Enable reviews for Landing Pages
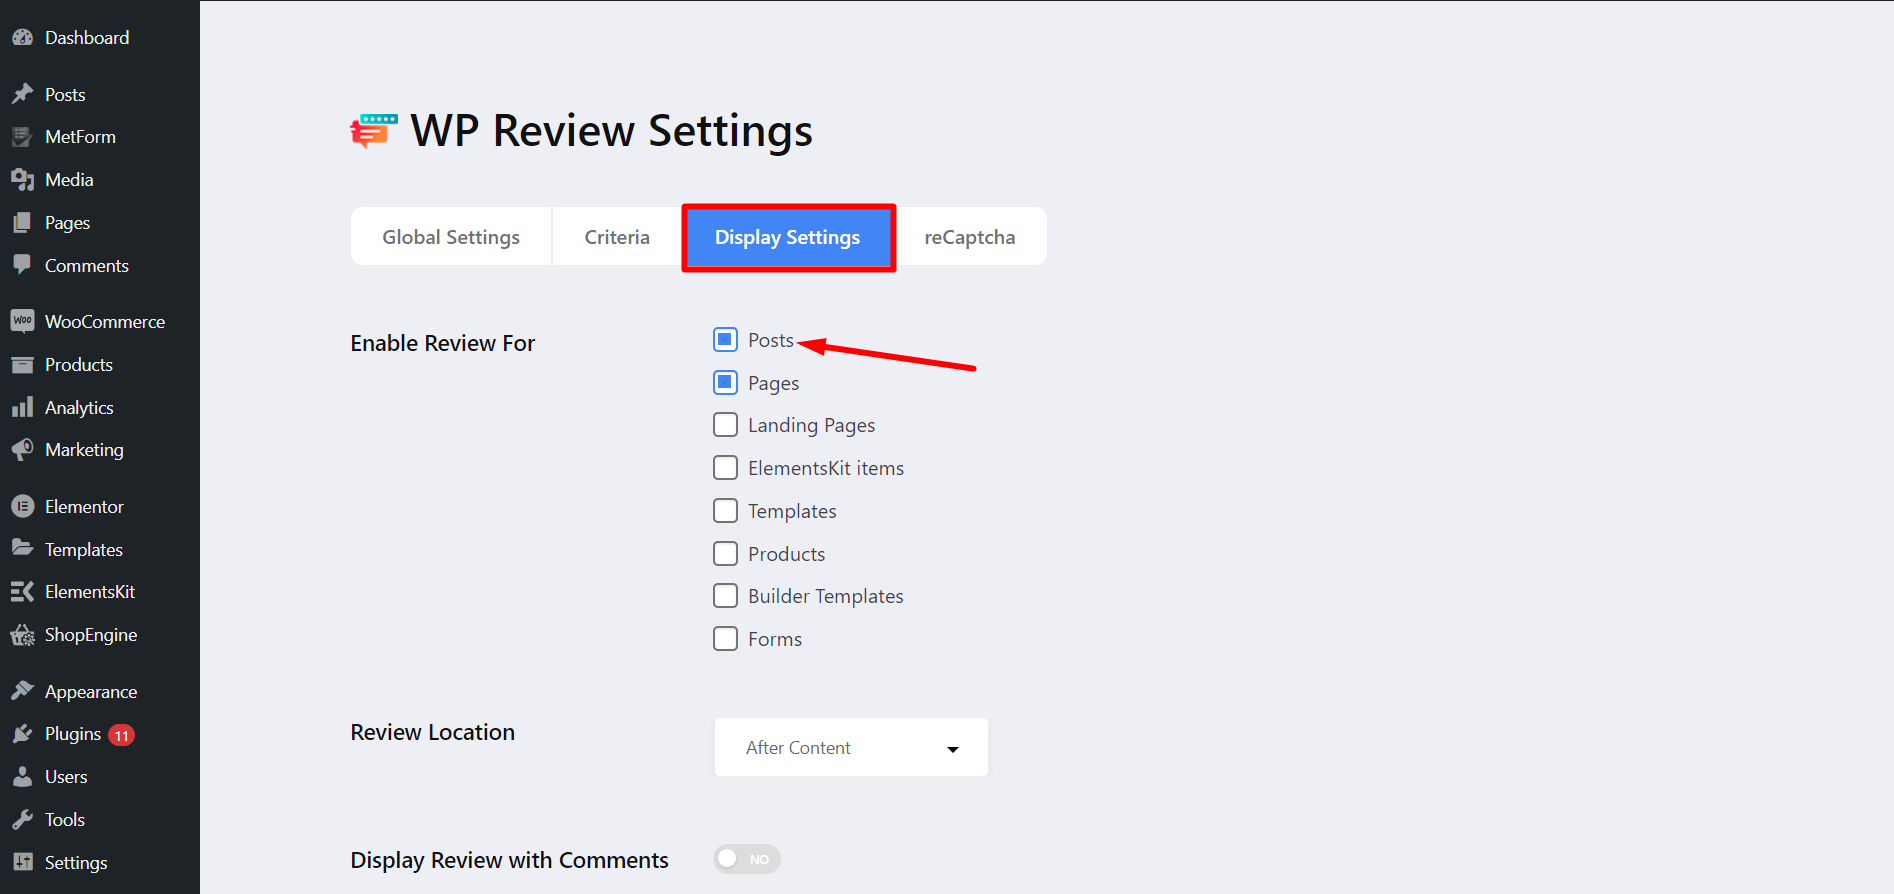 click(x=725, y=425)
